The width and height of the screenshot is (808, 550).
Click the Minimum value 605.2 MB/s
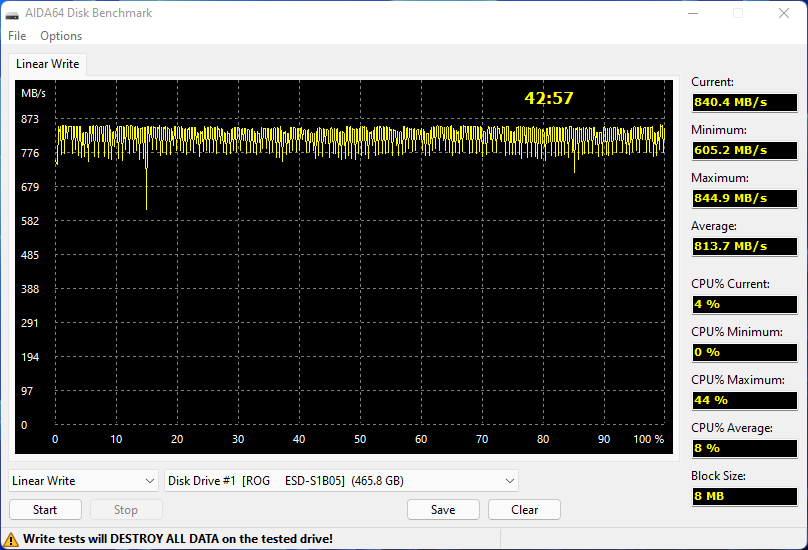[745, 150]
